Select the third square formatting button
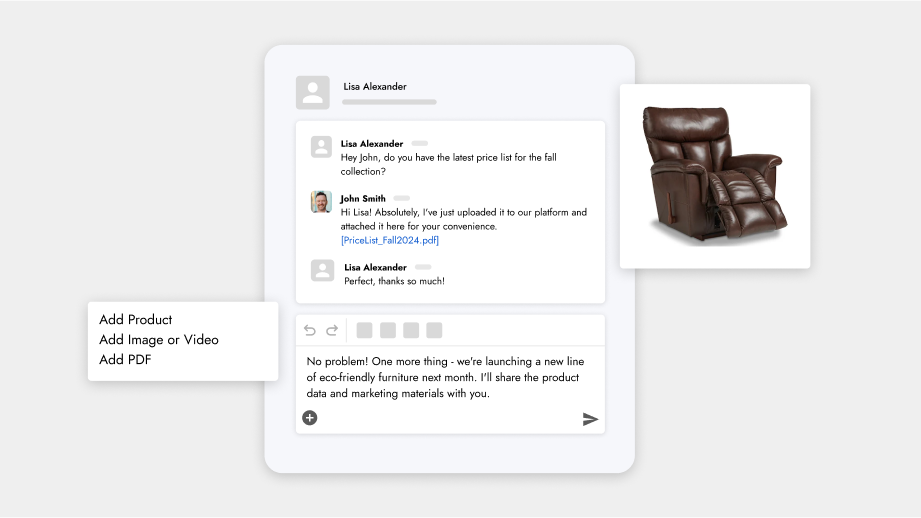Viewport: 921px width, 518px height. click(411, 330)
